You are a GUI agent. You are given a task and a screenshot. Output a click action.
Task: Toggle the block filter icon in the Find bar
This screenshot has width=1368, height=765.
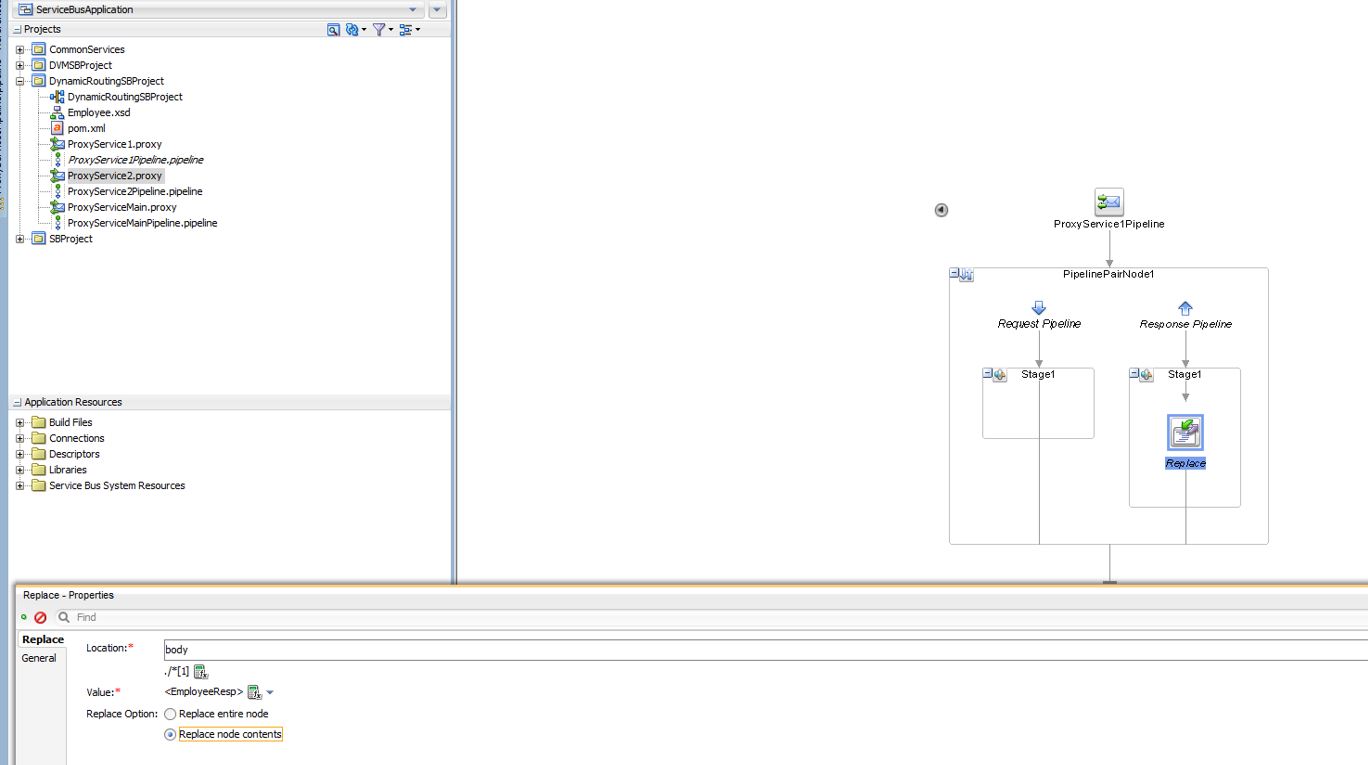point(38,617)
